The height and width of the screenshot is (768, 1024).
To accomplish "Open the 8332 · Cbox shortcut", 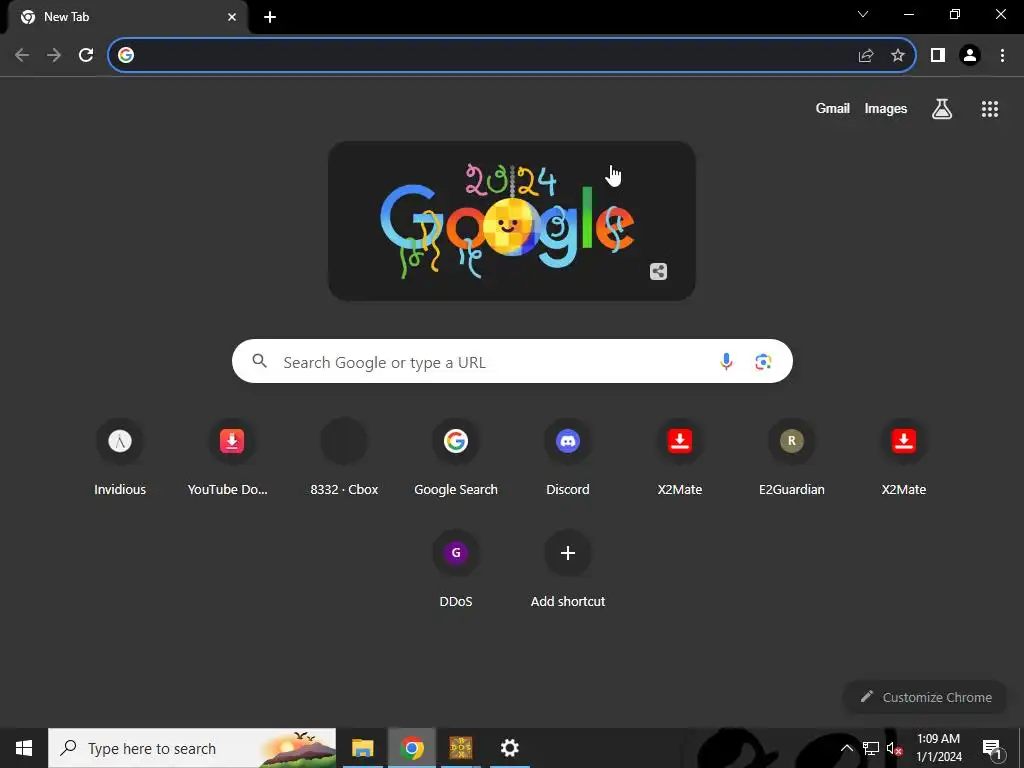I will pos(344,457).
